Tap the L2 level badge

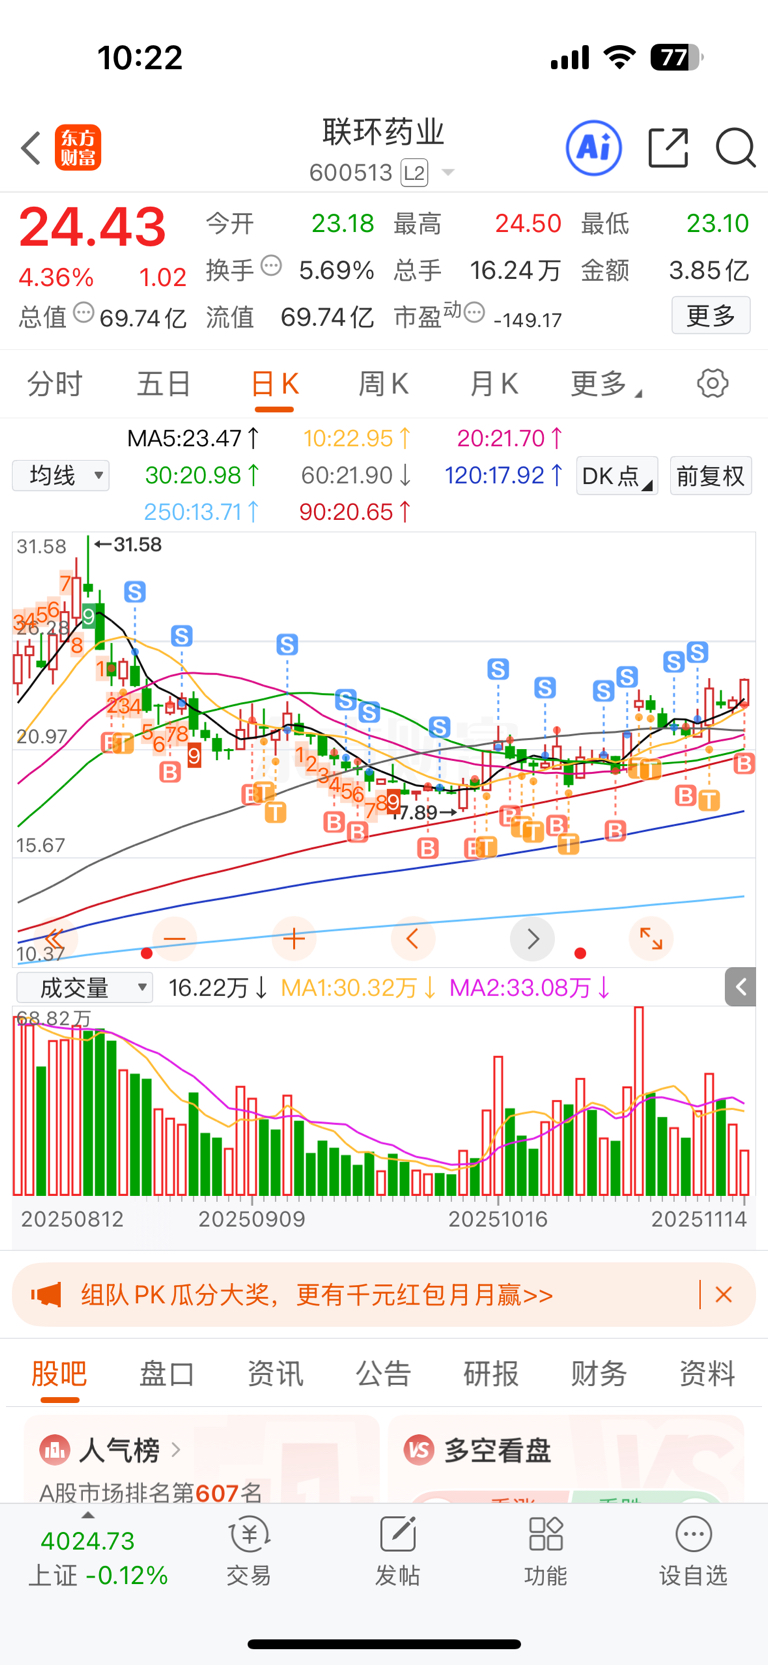coord(414,173)
